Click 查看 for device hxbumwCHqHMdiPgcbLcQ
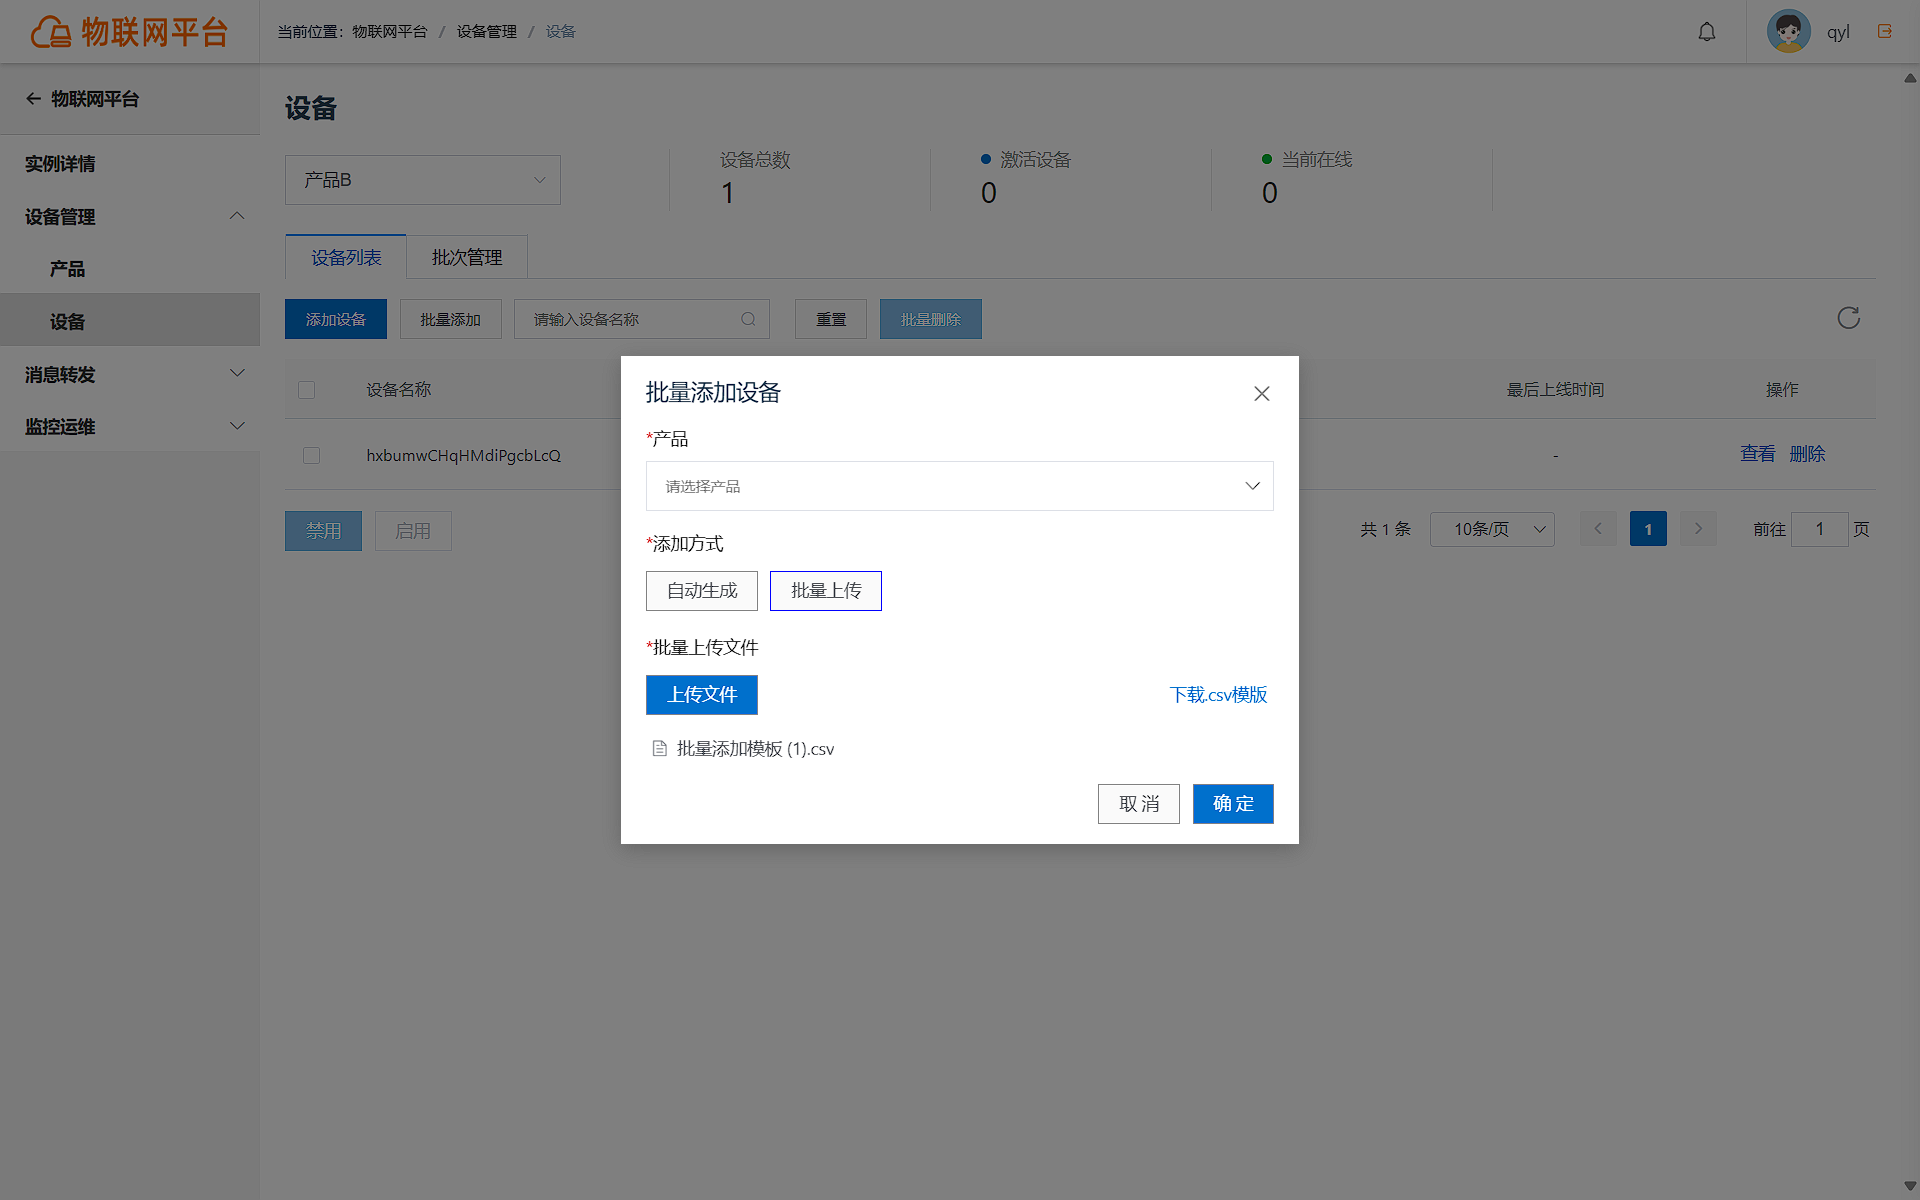 point(1758,454)
